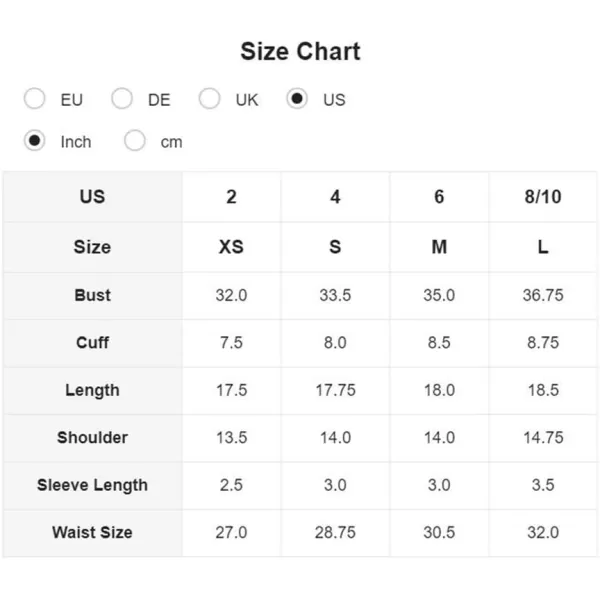Select the UK radio button
Viewport: 600px width, 600px height.
tap(209, 99)
